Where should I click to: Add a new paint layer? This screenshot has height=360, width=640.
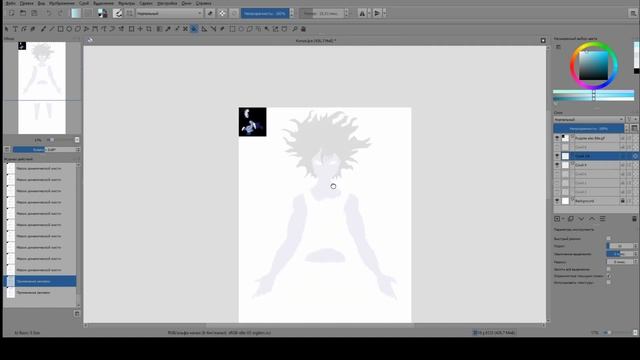pyautogui.click(x=557, y=219)
